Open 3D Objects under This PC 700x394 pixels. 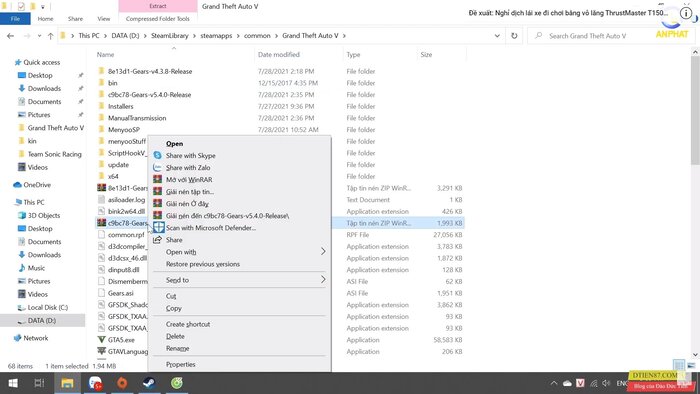pos(43,215)
